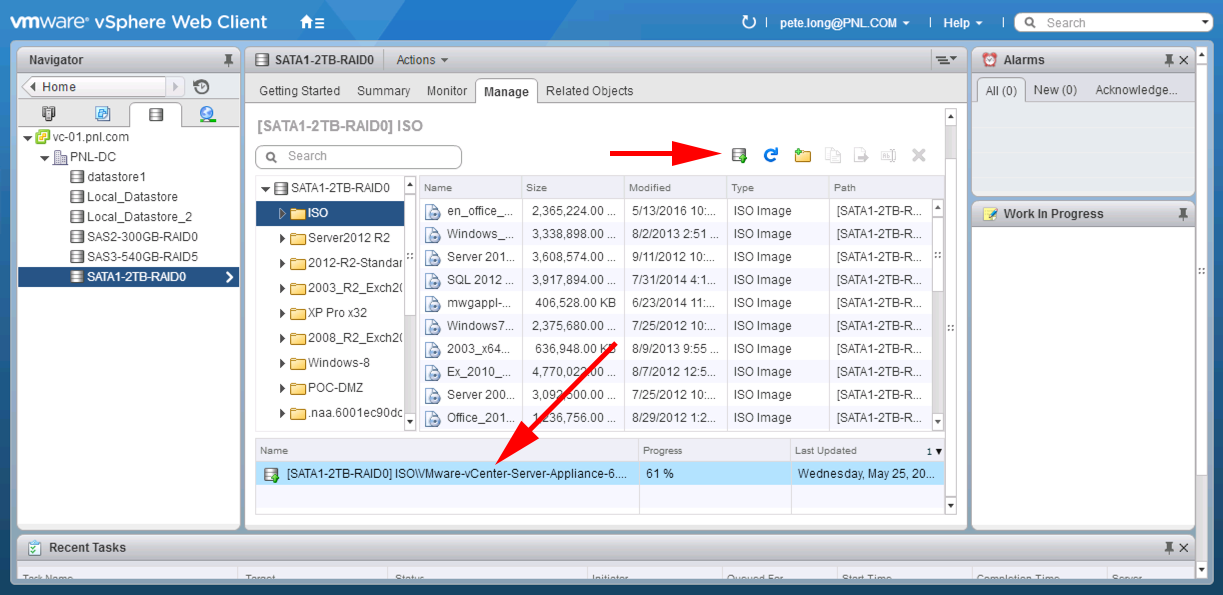1223x595 pixels.
Task: Show Acknowledged alarms tab
Action: [1136, 90]
